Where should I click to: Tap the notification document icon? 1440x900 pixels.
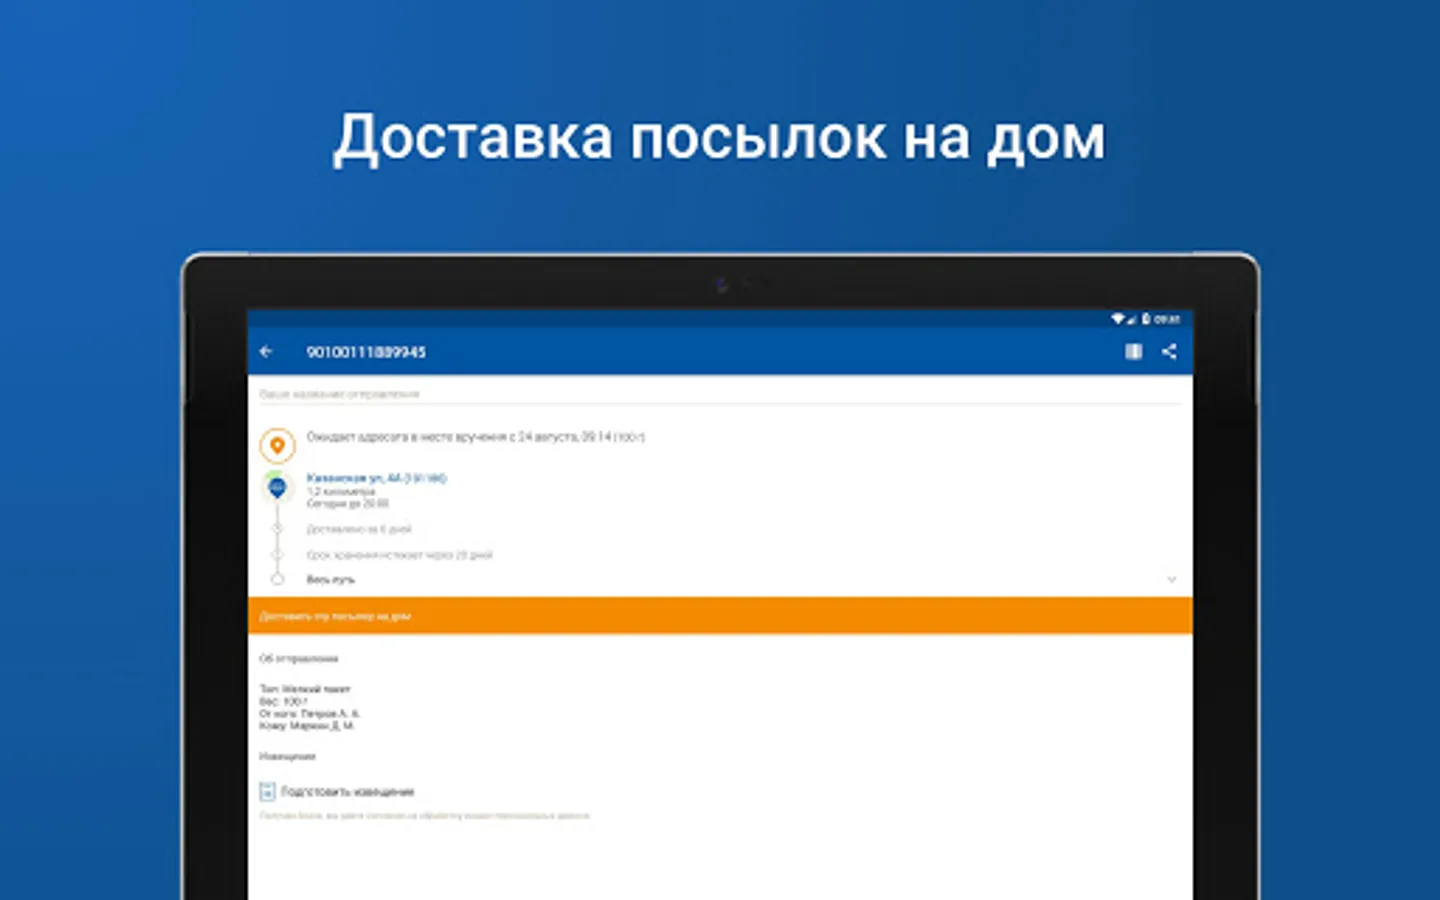[267, 792]
